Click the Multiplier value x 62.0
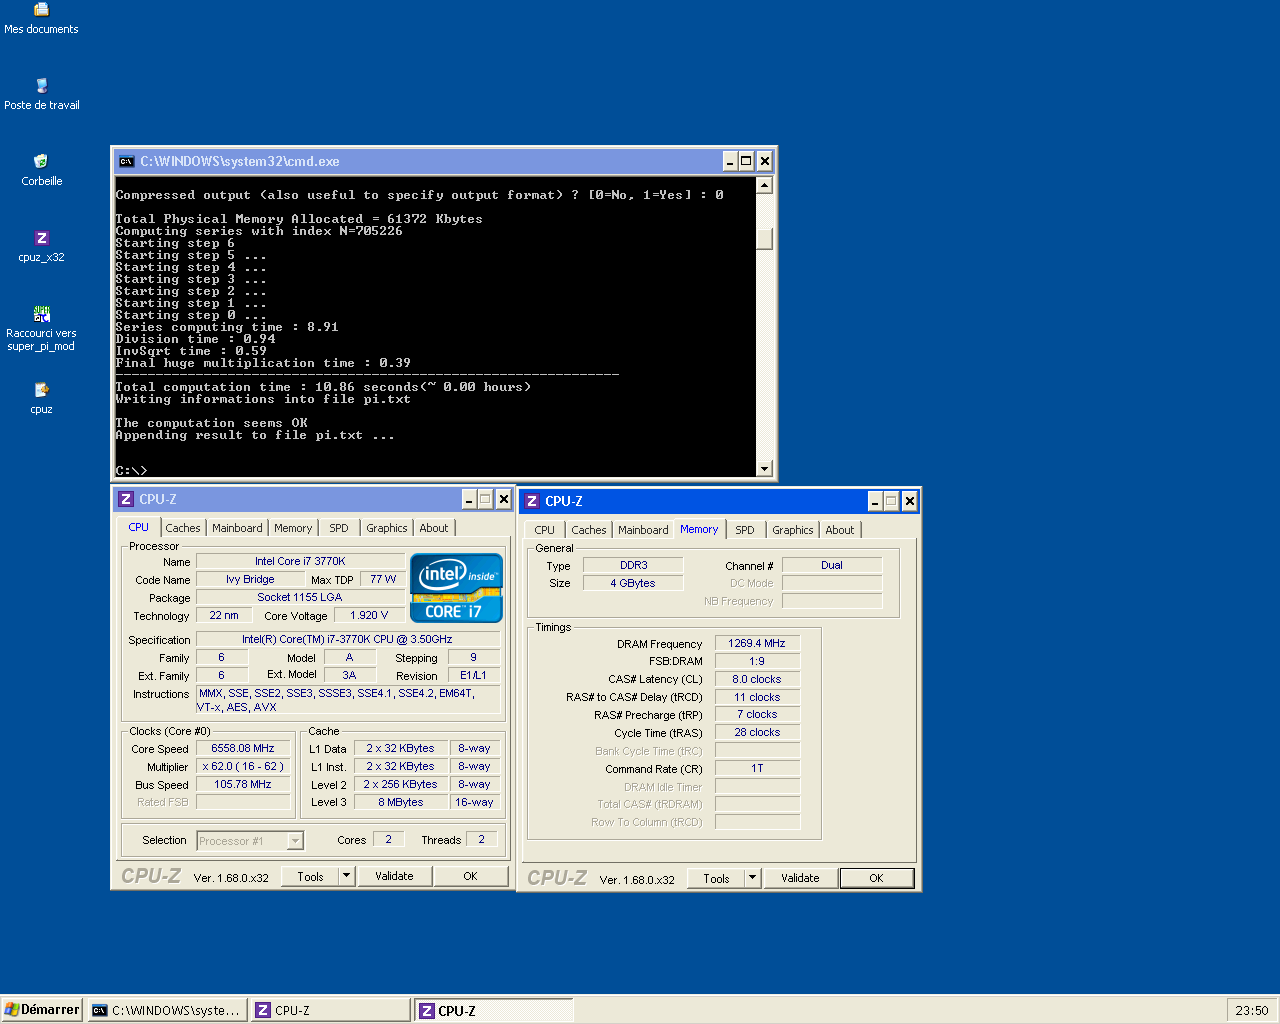 click(x=243, y=766)
